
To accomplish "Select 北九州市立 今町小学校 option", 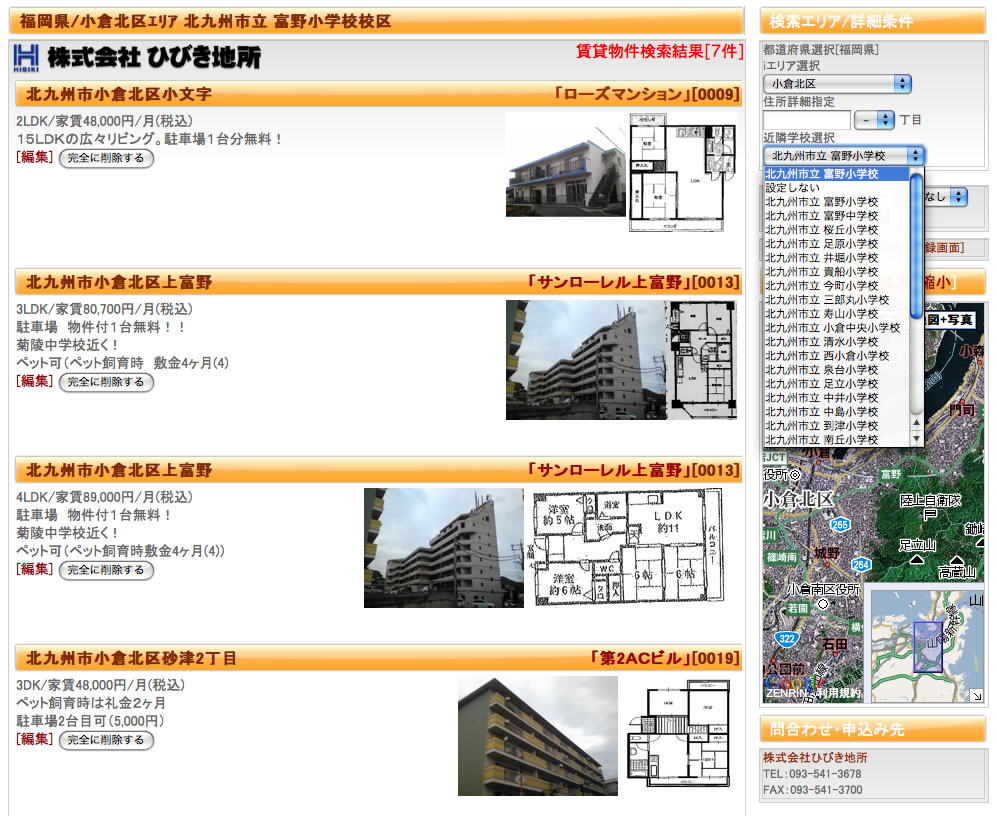I will (x=836, y=286).
